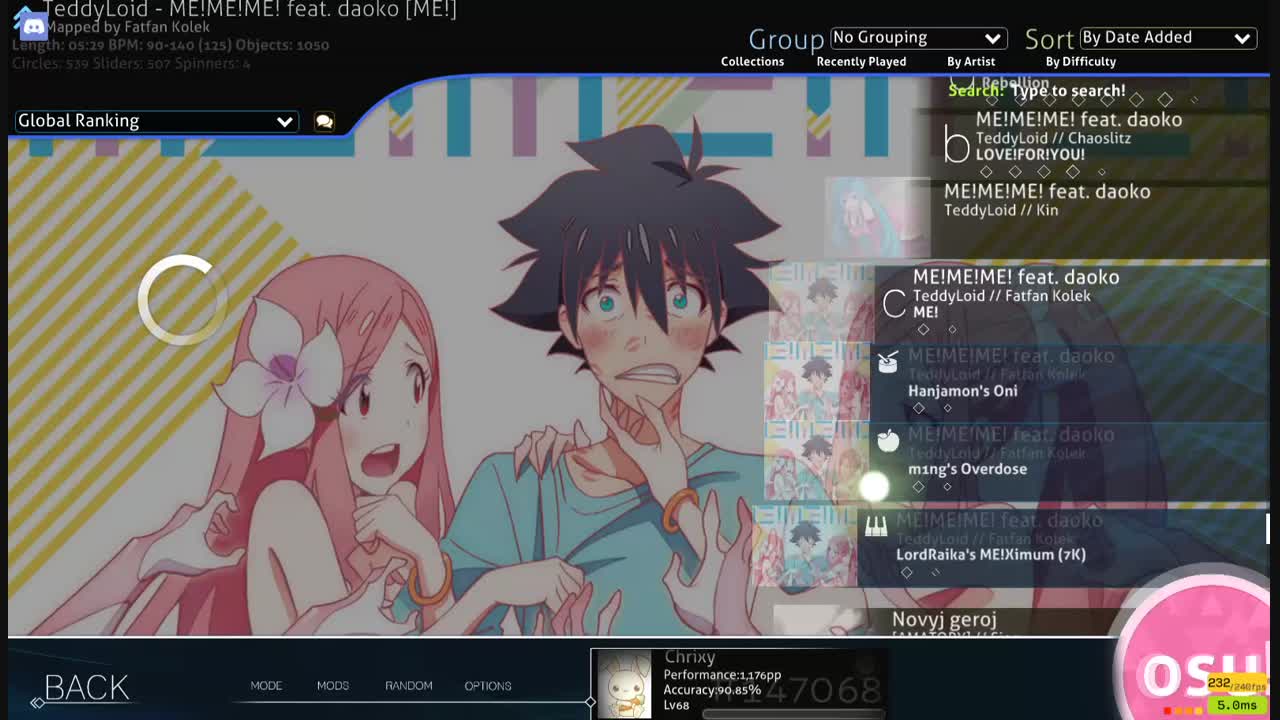Open the MODE selector
Viewport: 1280px width, 720px height.
pyautogui.click(x=266, y=686)
